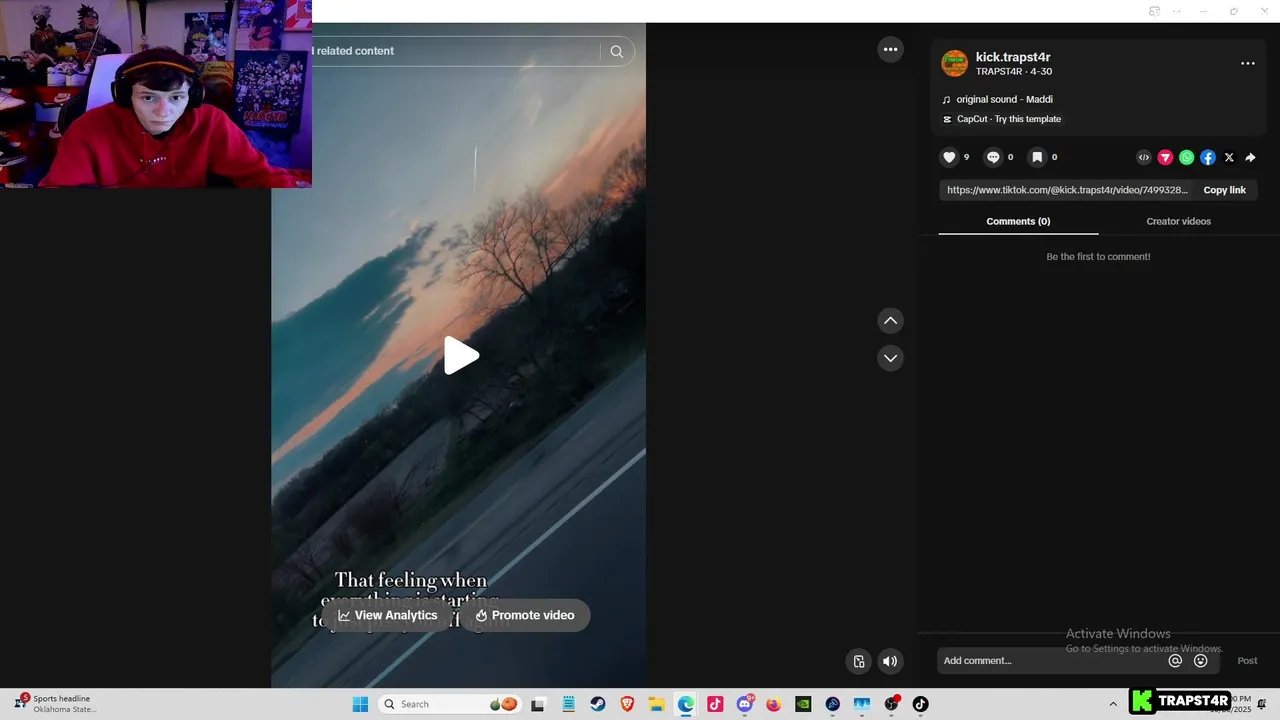Image resolution: width=1280 pixels, height=720 pixels.
Task: Open Task View on the taskbar
Action: 537,704
